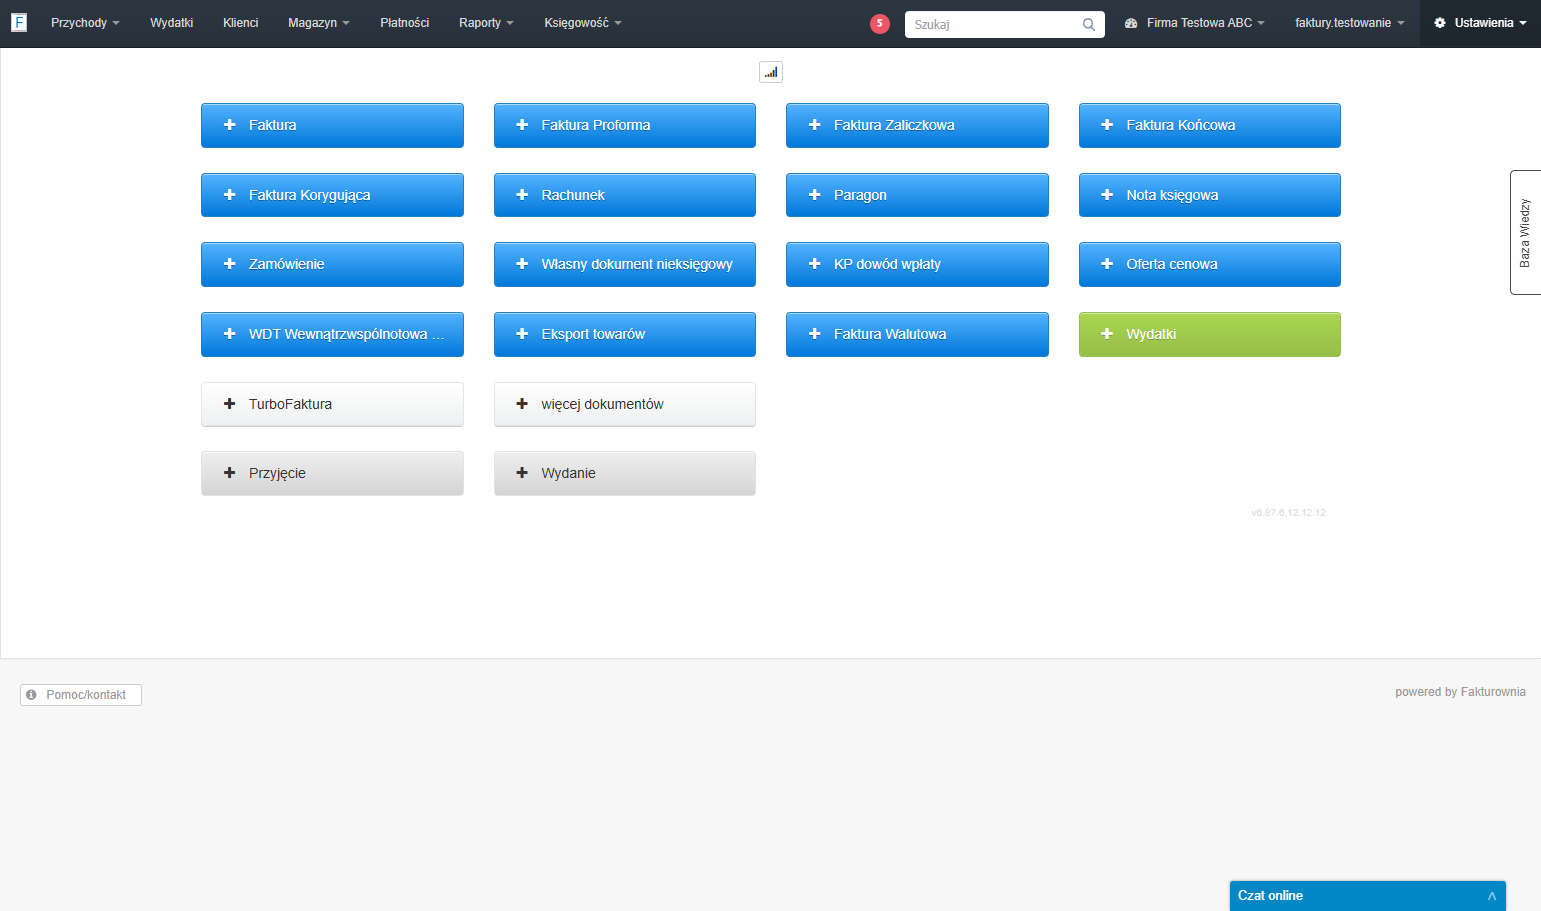Create a new Rachunek

[x=625, y=195]
